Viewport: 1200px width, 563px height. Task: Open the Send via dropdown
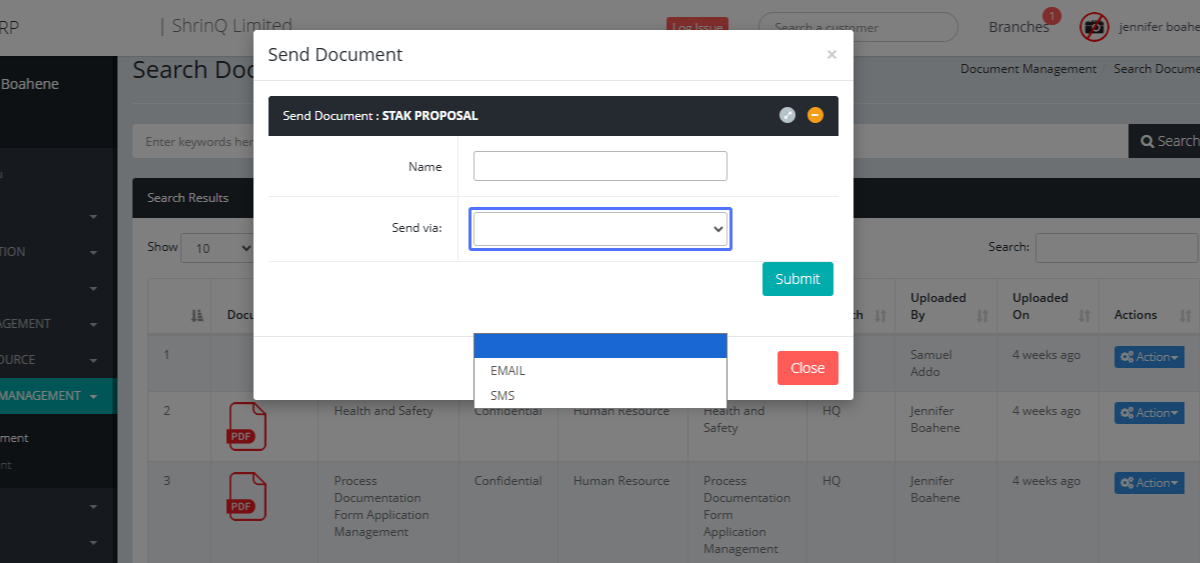[600, 229]
